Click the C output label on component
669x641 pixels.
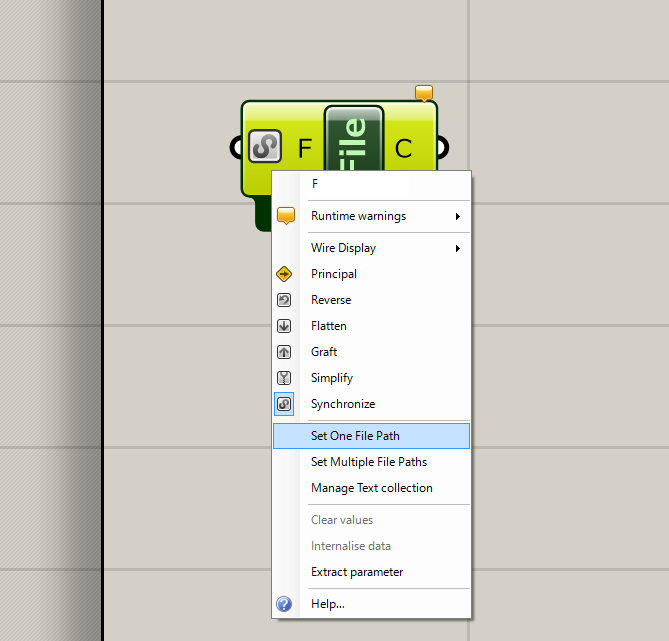403,148
